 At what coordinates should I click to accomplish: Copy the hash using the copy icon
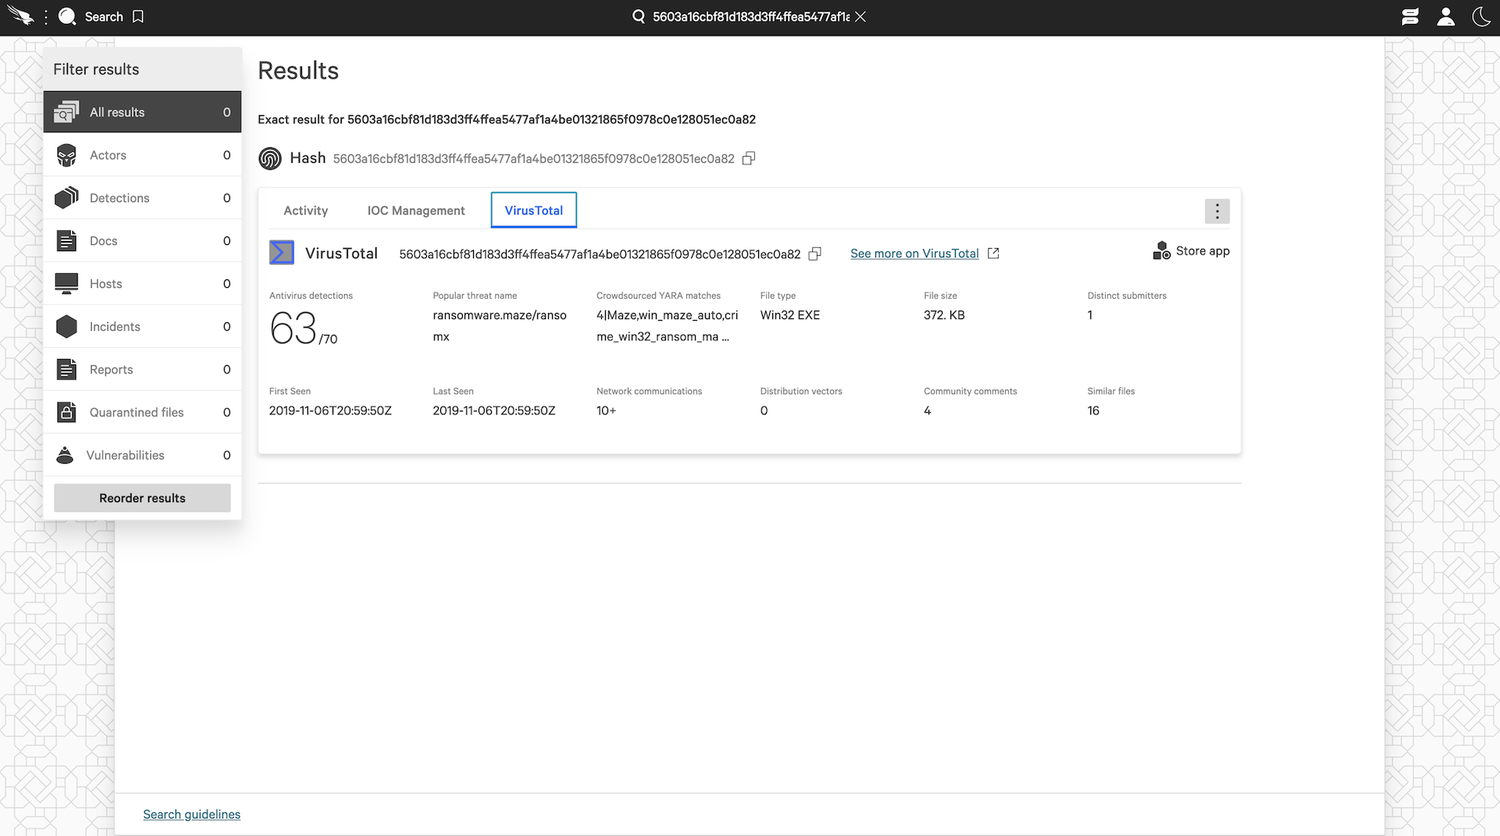[748, 158]
